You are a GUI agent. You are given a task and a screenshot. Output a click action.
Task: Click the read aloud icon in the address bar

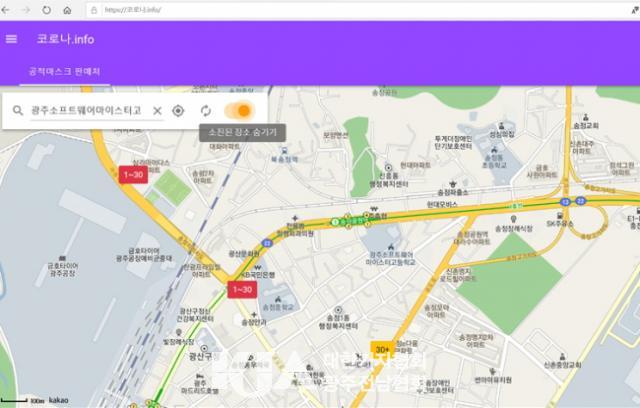(635, 10)
